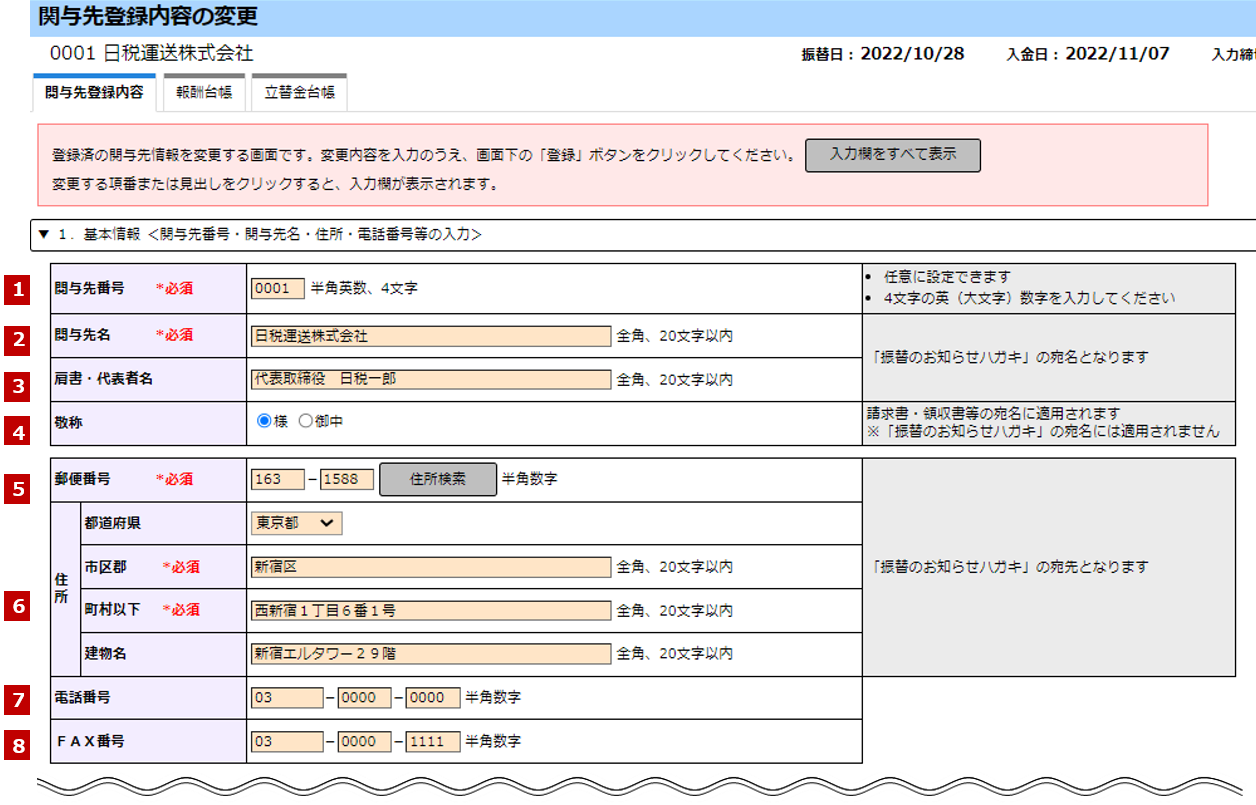This screenshot has height=805, width=1256.
Task: Click the postal code field showing 1588
Action: click(x=346, y=479)
